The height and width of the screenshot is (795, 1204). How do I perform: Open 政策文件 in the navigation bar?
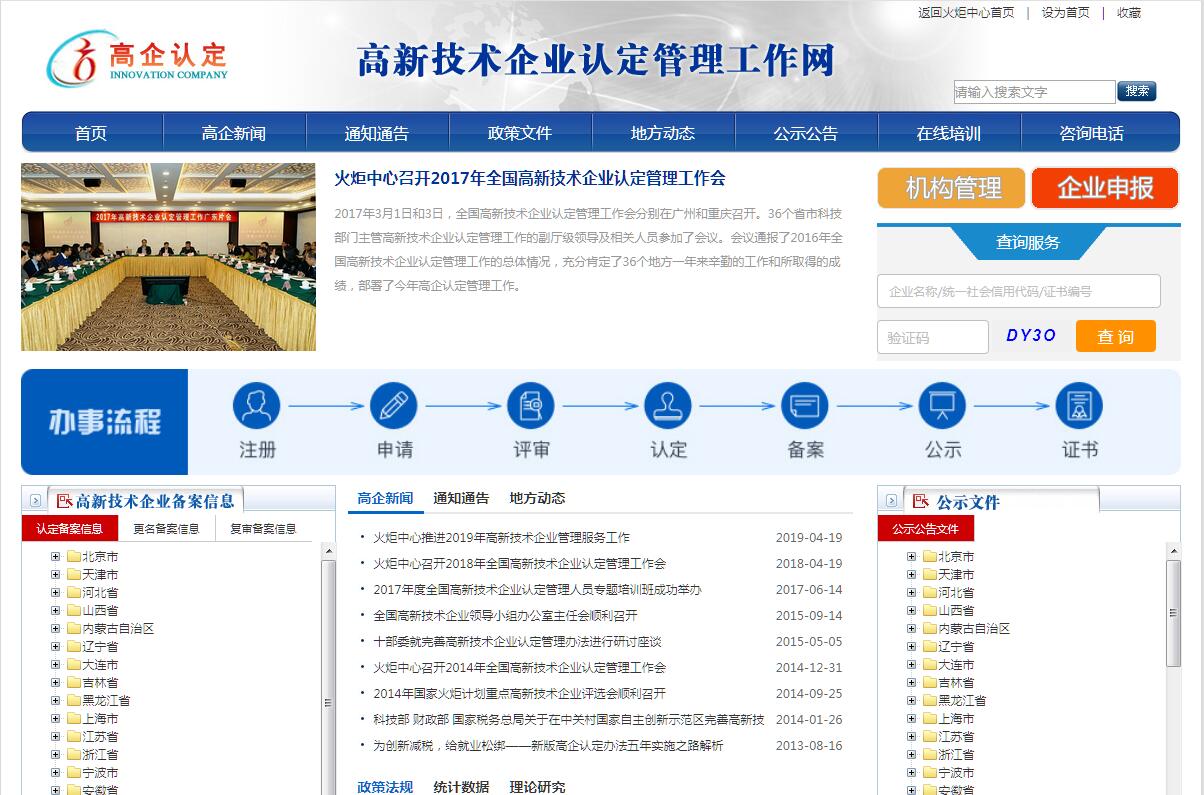520,133
